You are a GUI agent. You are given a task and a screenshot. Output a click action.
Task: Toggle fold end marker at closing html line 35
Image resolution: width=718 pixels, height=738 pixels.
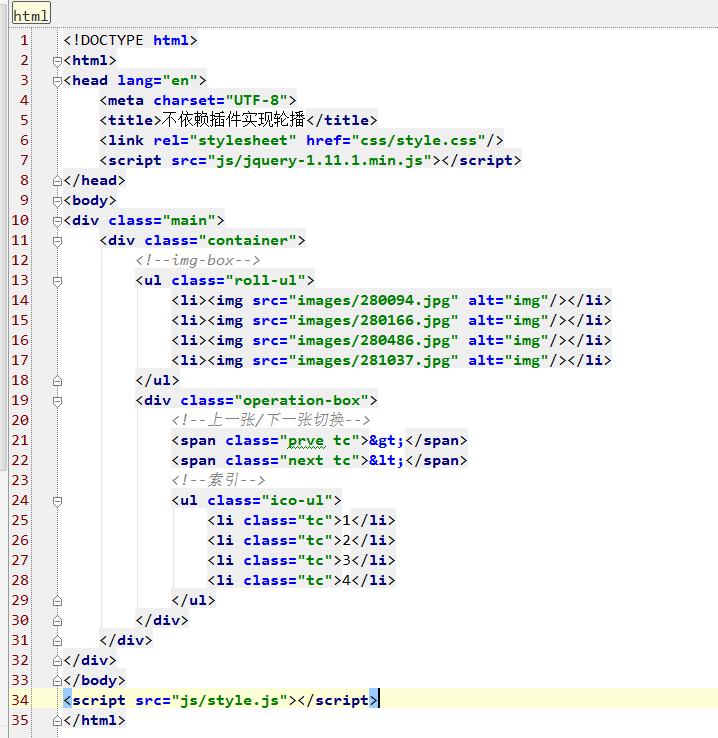coord(57,721)
